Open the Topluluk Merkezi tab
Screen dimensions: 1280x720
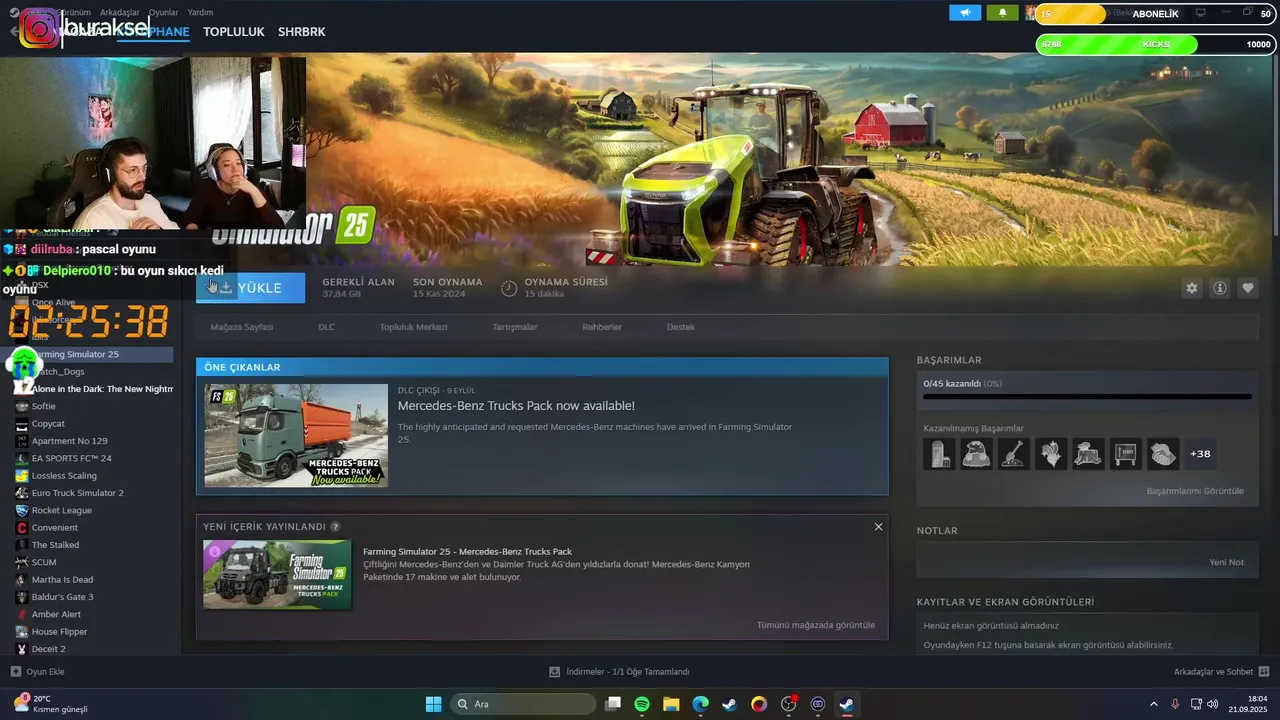point(413,327)
